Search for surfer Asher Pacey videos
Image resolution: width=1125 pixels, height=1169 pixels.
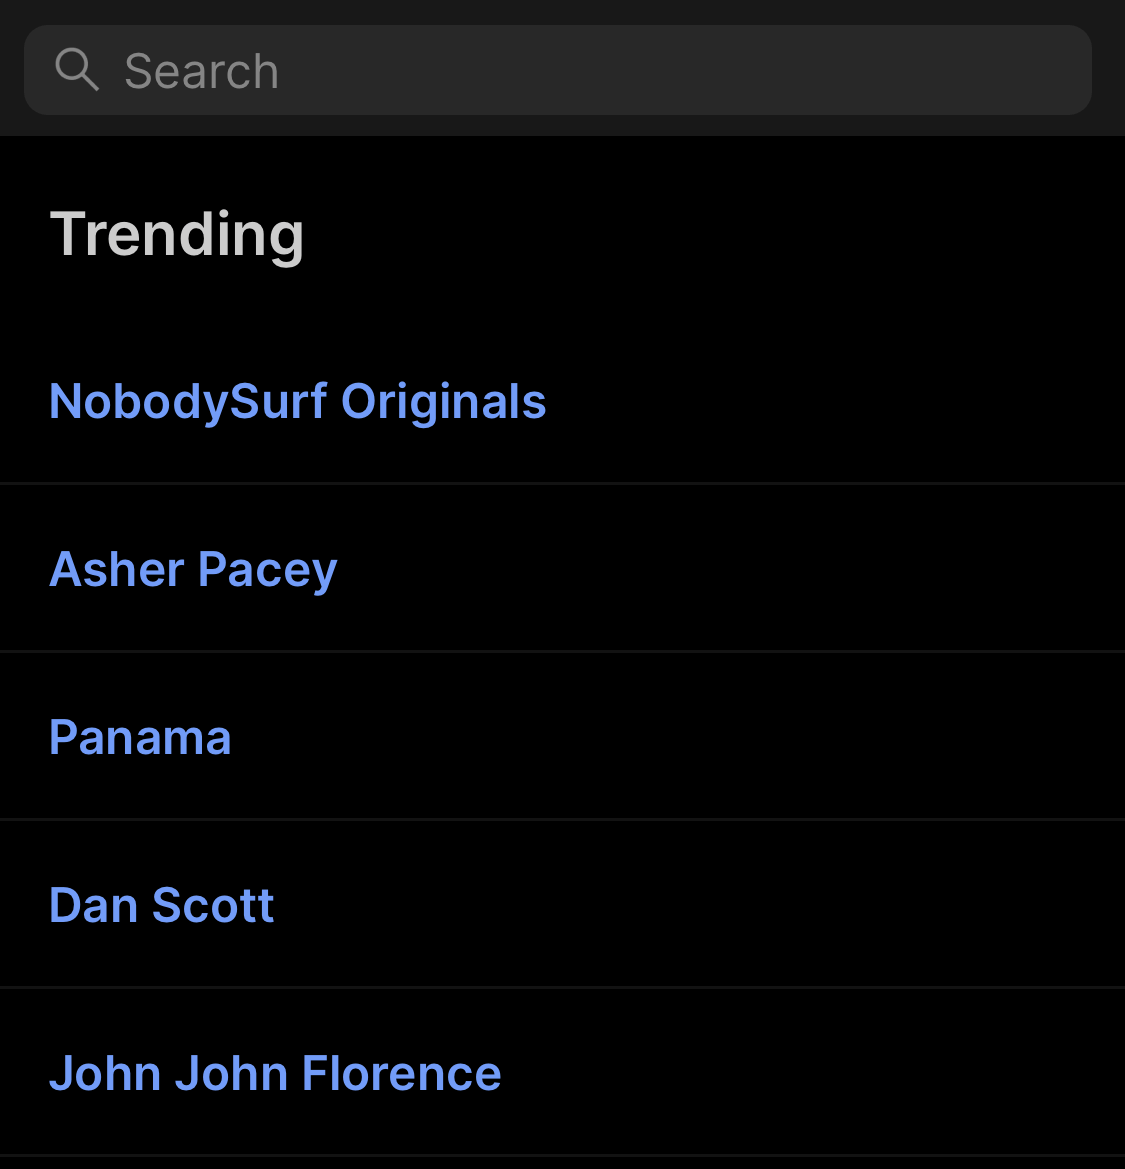[x=193, y=570]
